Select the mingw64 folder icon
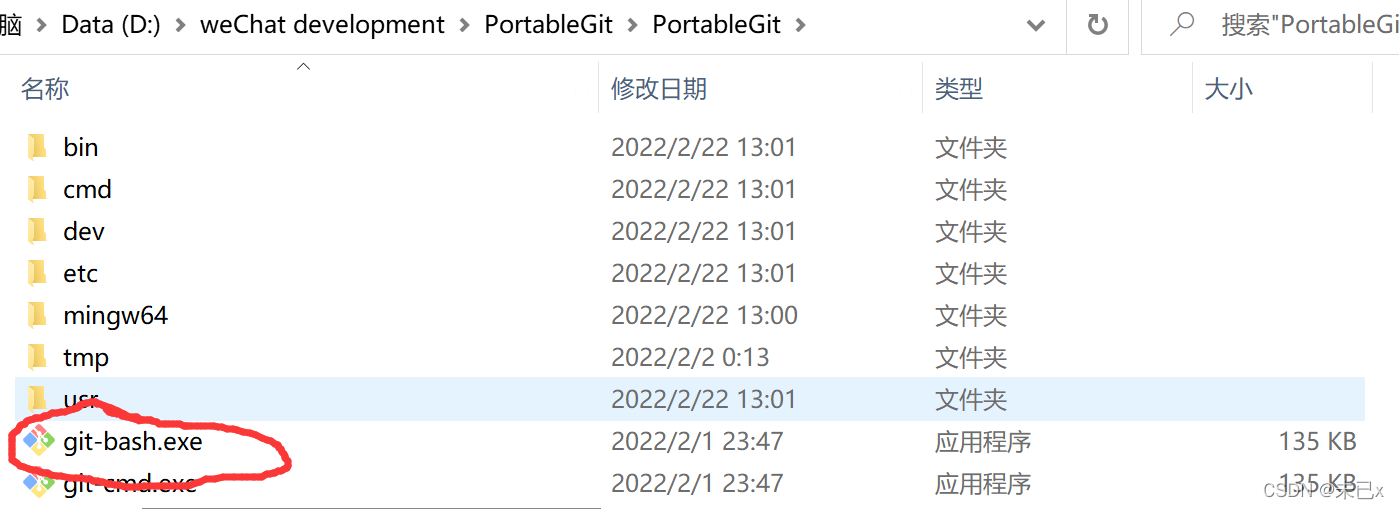This screenshot has width=1399, height=509. [x=37, y=315]
